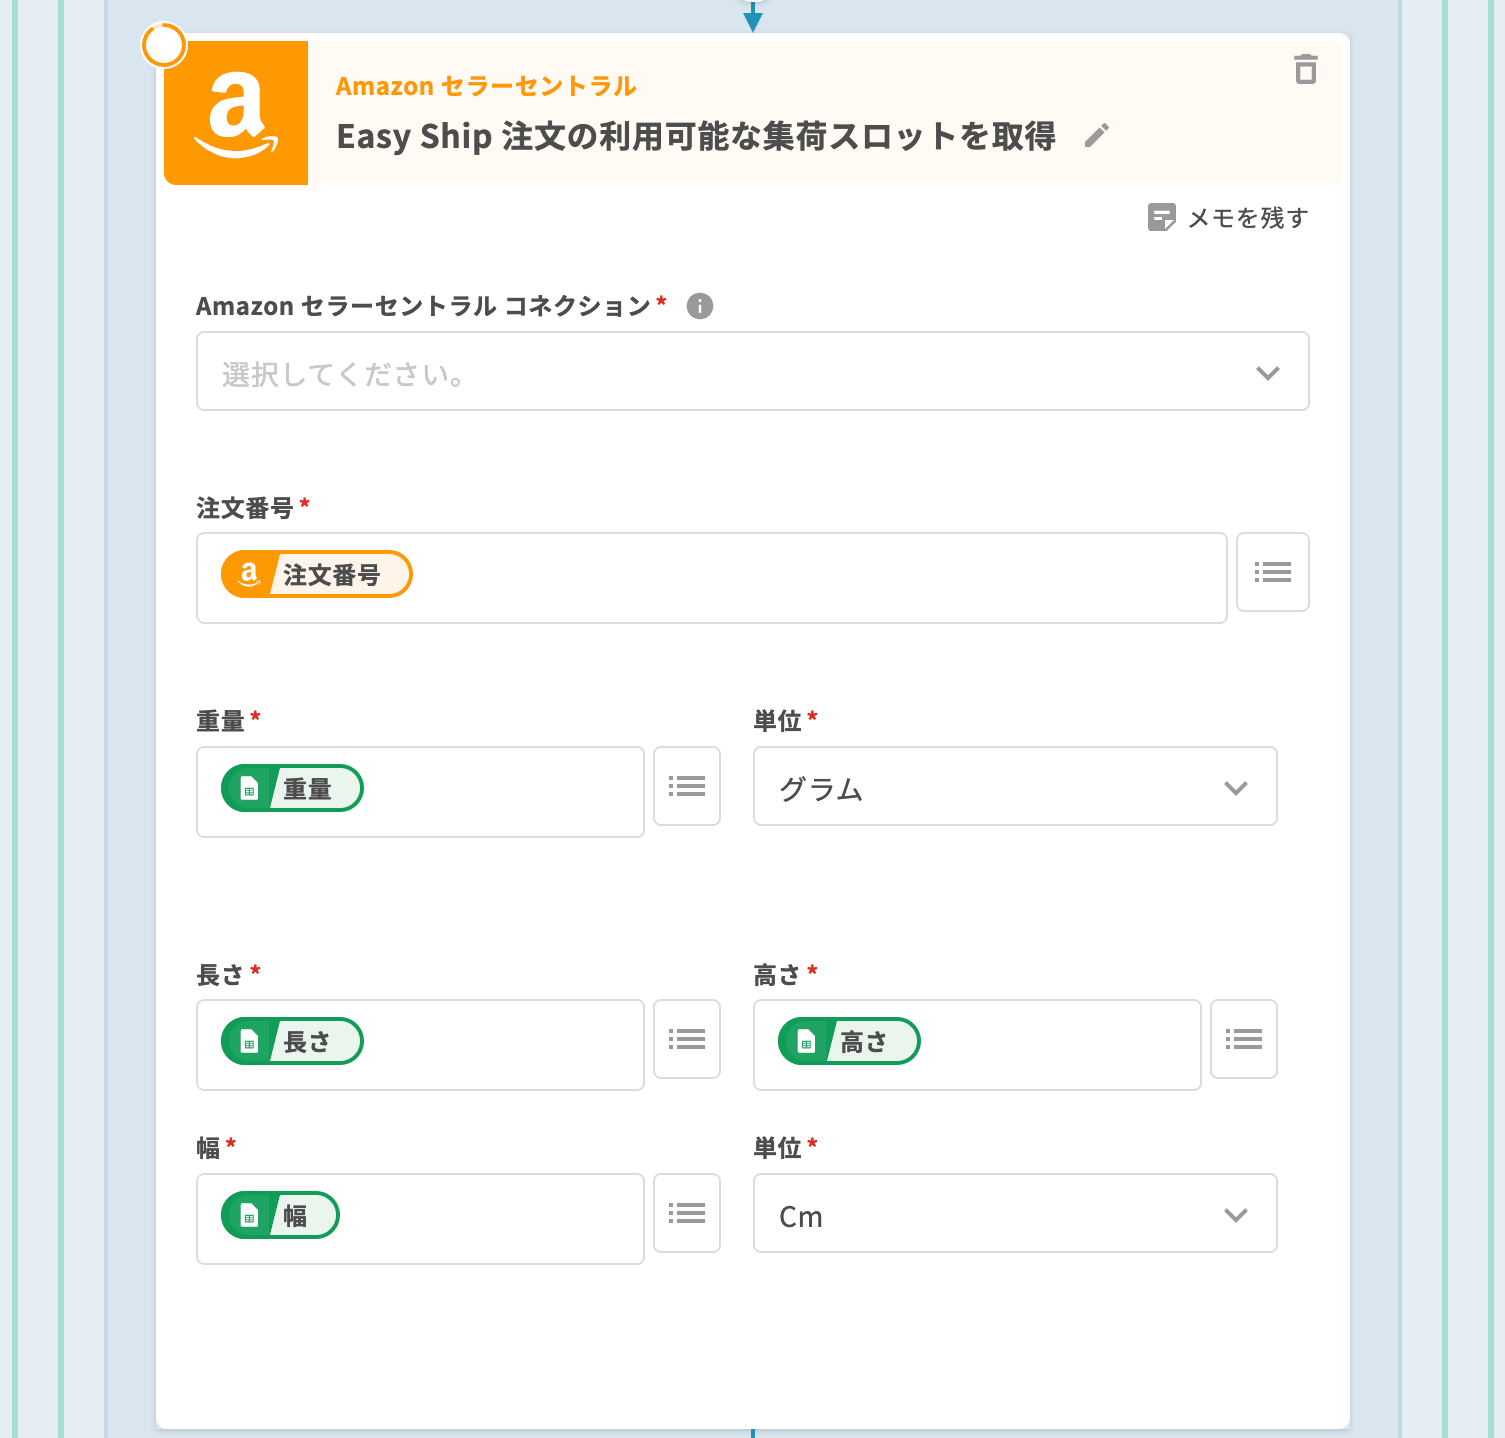Open list picker icon next to 重量 field
The image size is (1505, 1438).
[687, 786]
